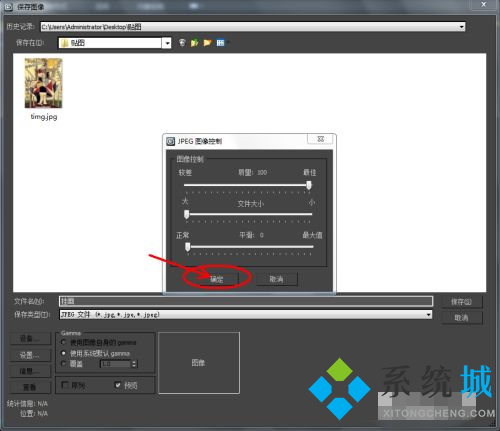Select the timg.jpg file name label
This screenshot has width=500, height=431.
click(x=44, y=117)
